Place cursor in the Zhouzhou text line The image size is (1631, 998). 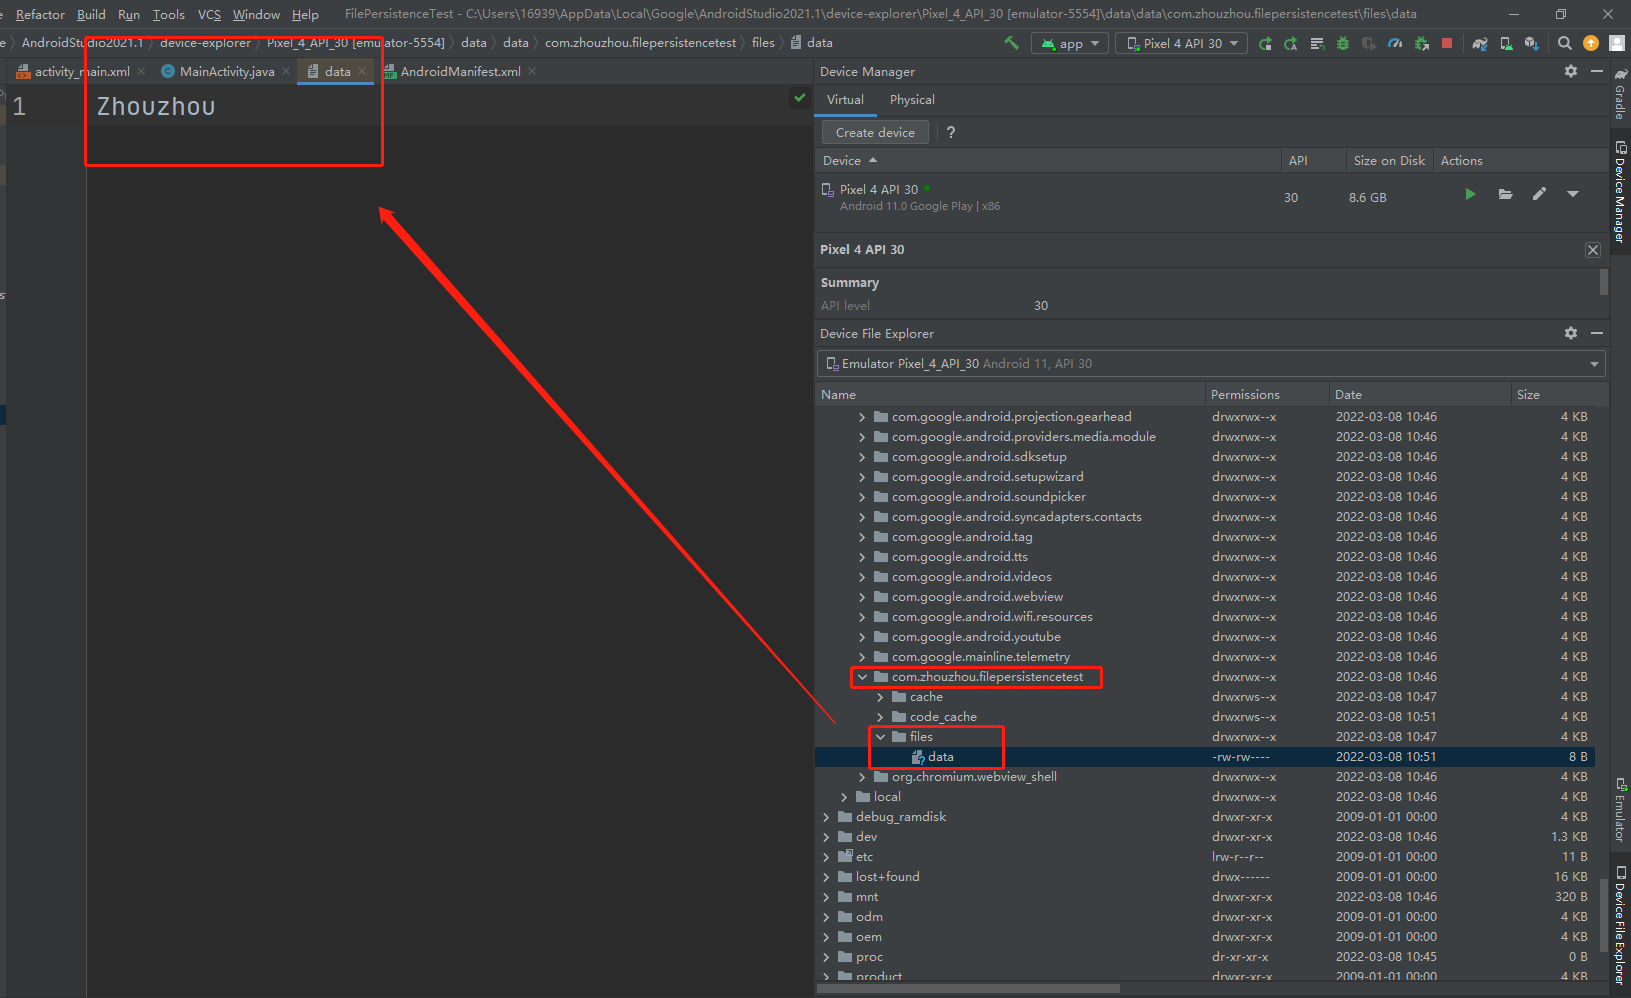(156, 106)
